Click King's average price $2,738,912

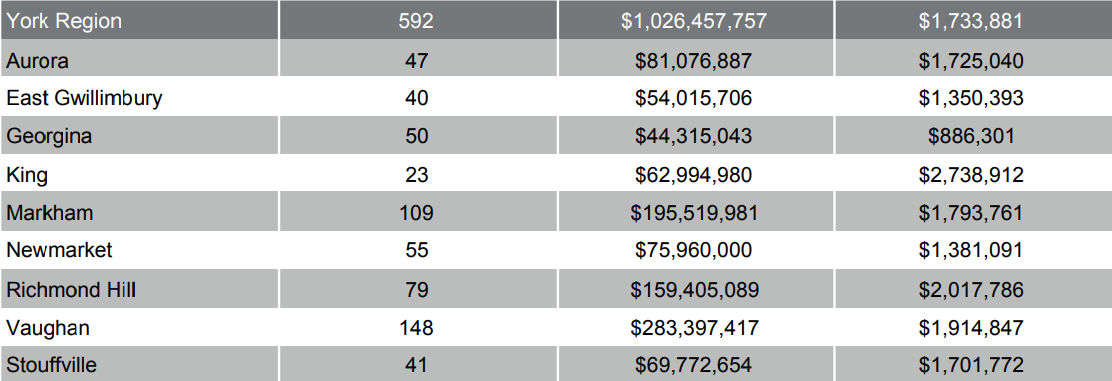971,174
